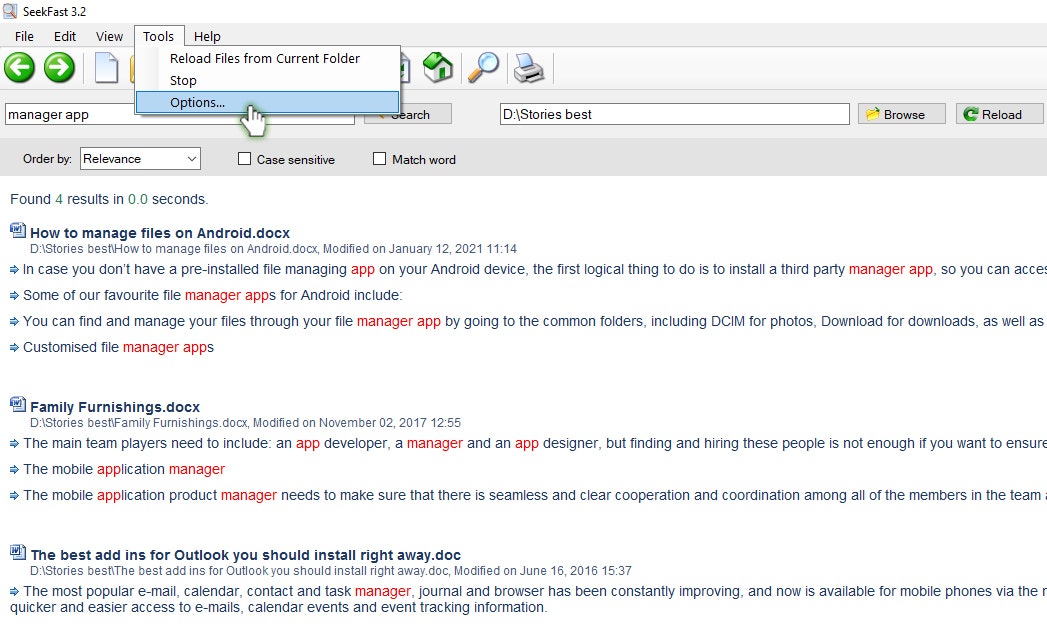Click arrow icon before 'Customised file manager apps'
This screenshot has width=1047, height=641.
pos(14,348)
